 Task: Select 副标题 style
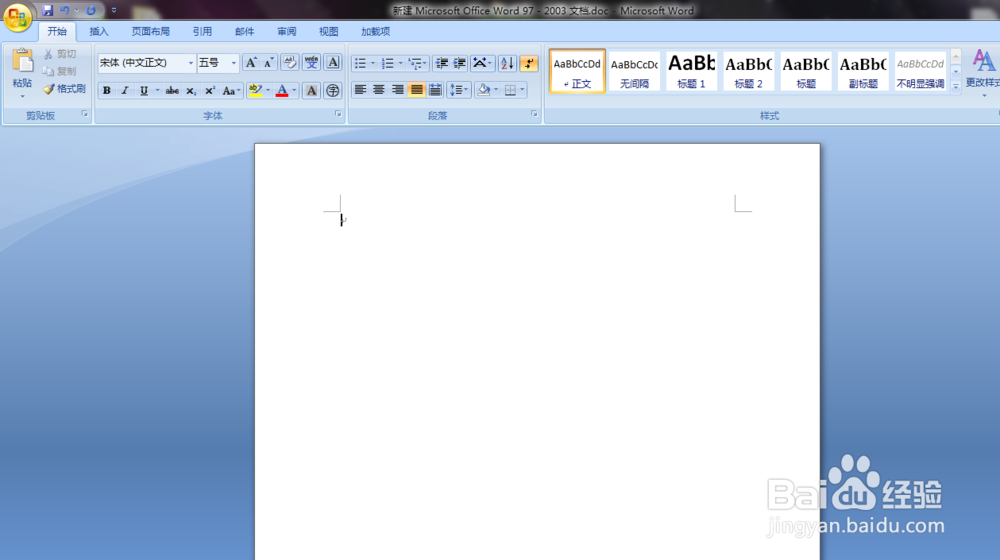pyautogui.click(x=863, y=71)
